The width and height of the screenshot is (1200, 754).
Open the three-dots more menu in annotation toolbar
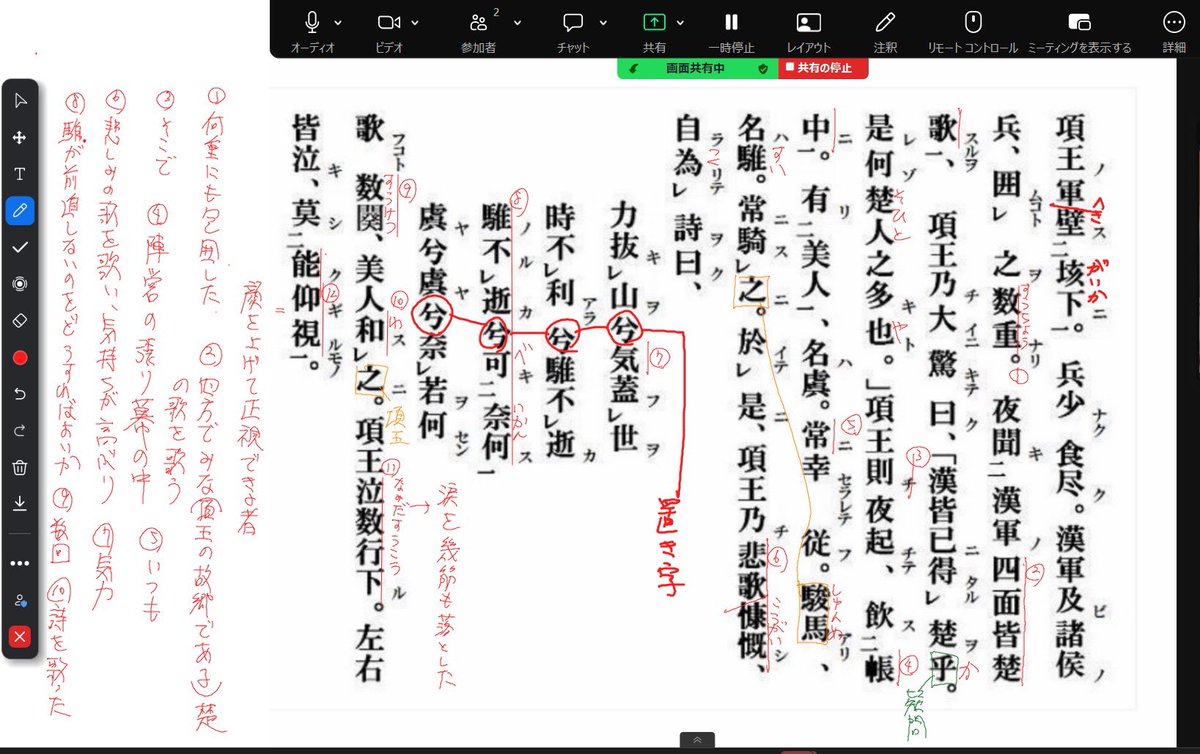(20, 564)
